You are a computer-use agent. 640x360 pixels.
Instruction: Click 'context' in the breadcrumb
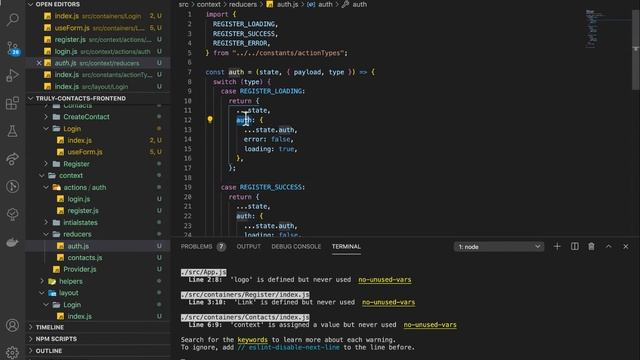209,4
